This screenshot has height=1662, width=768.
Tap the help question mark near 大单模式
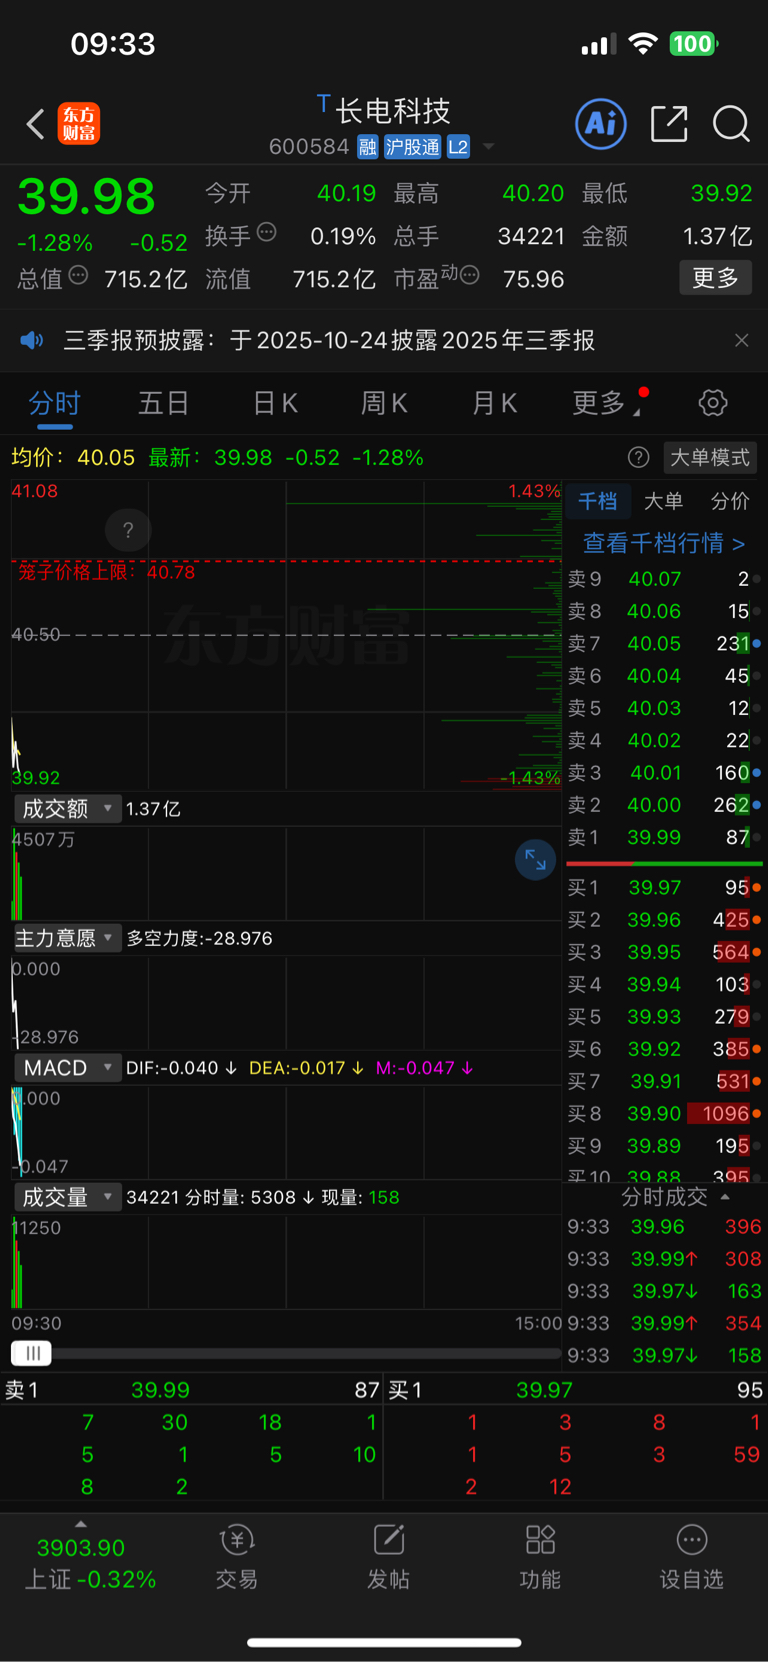click(x=638, y=457)
